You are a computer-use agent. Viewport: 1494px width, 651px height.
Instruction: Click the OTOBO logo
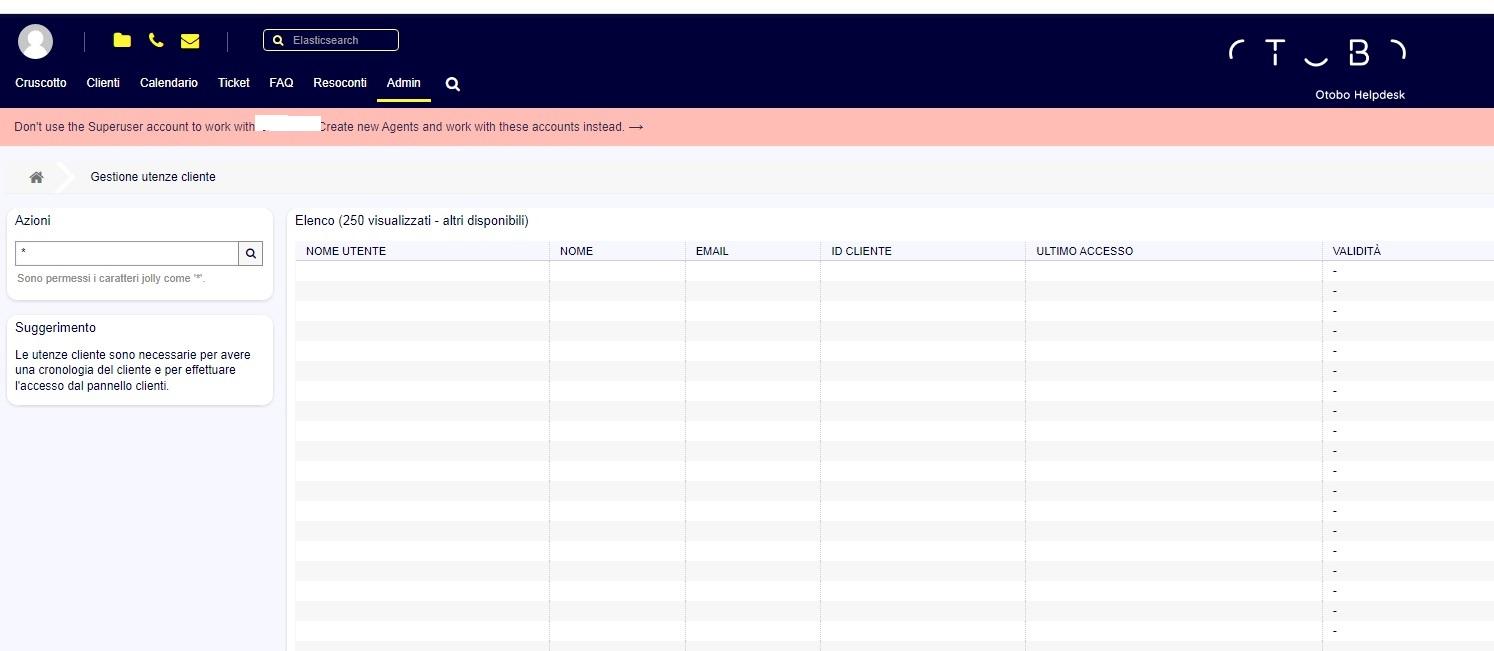1317,53
